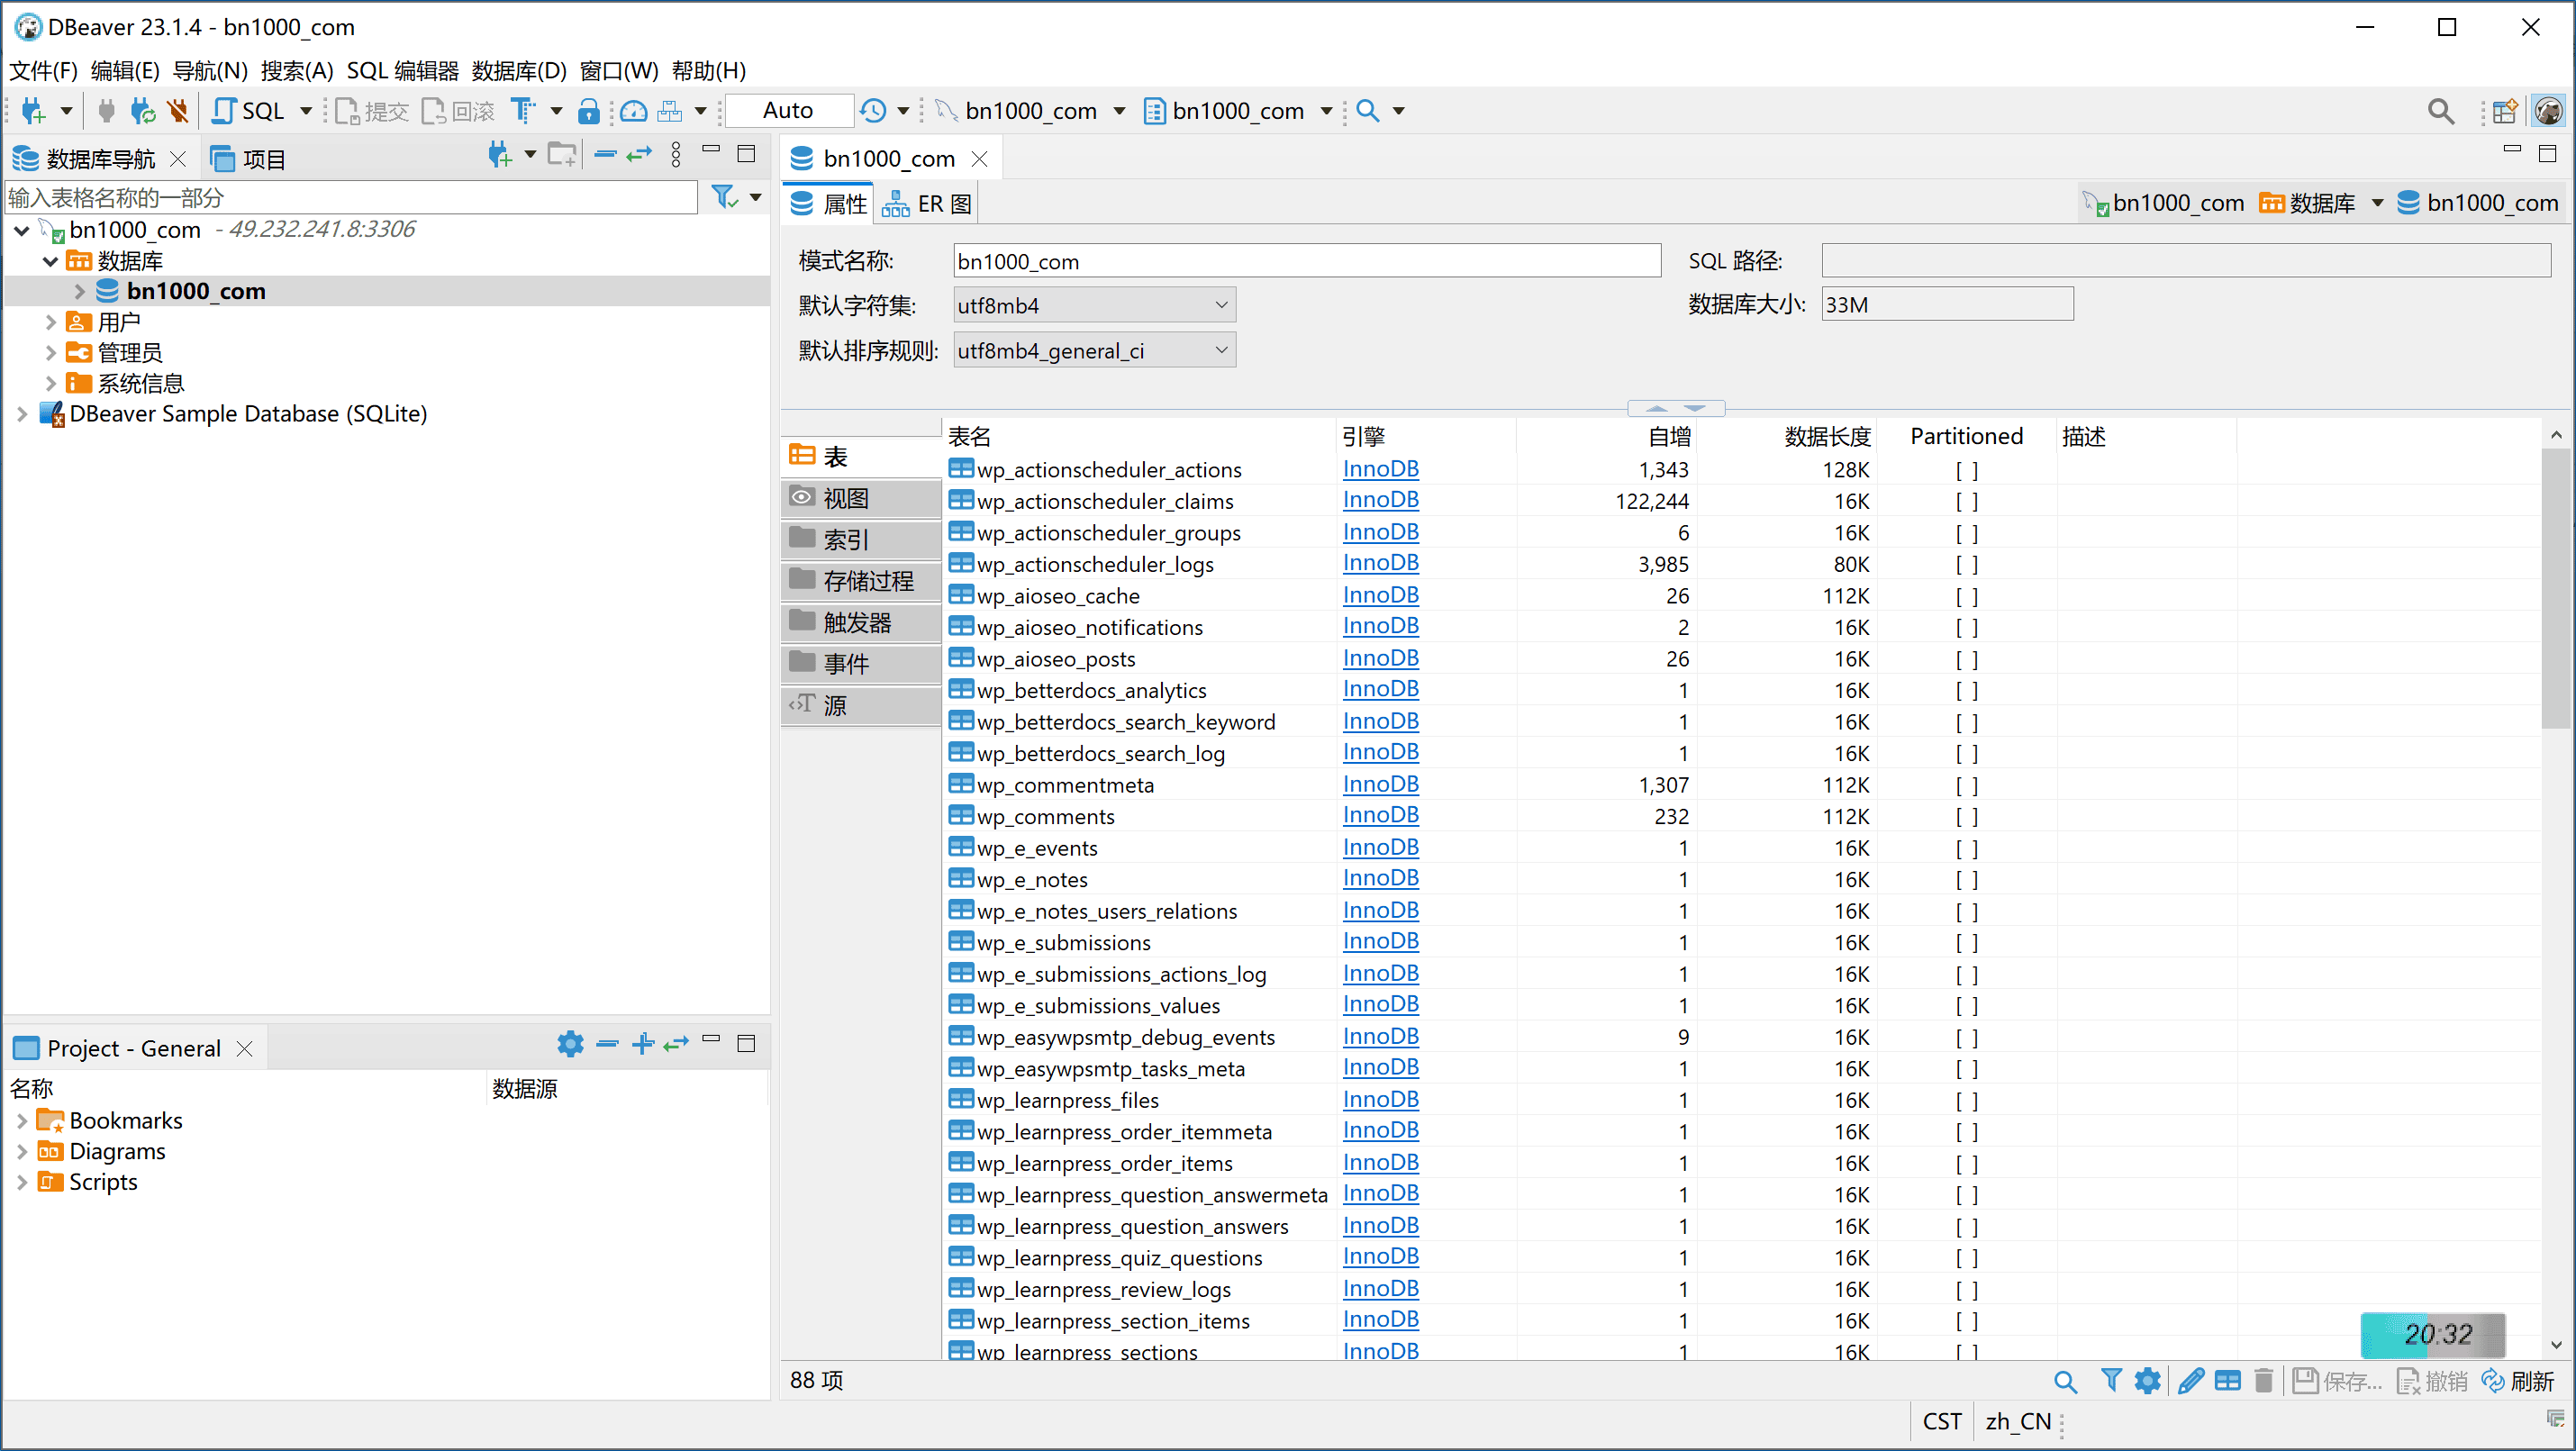Expand the Bookmarks folder in Project panel

(22, 1121)
